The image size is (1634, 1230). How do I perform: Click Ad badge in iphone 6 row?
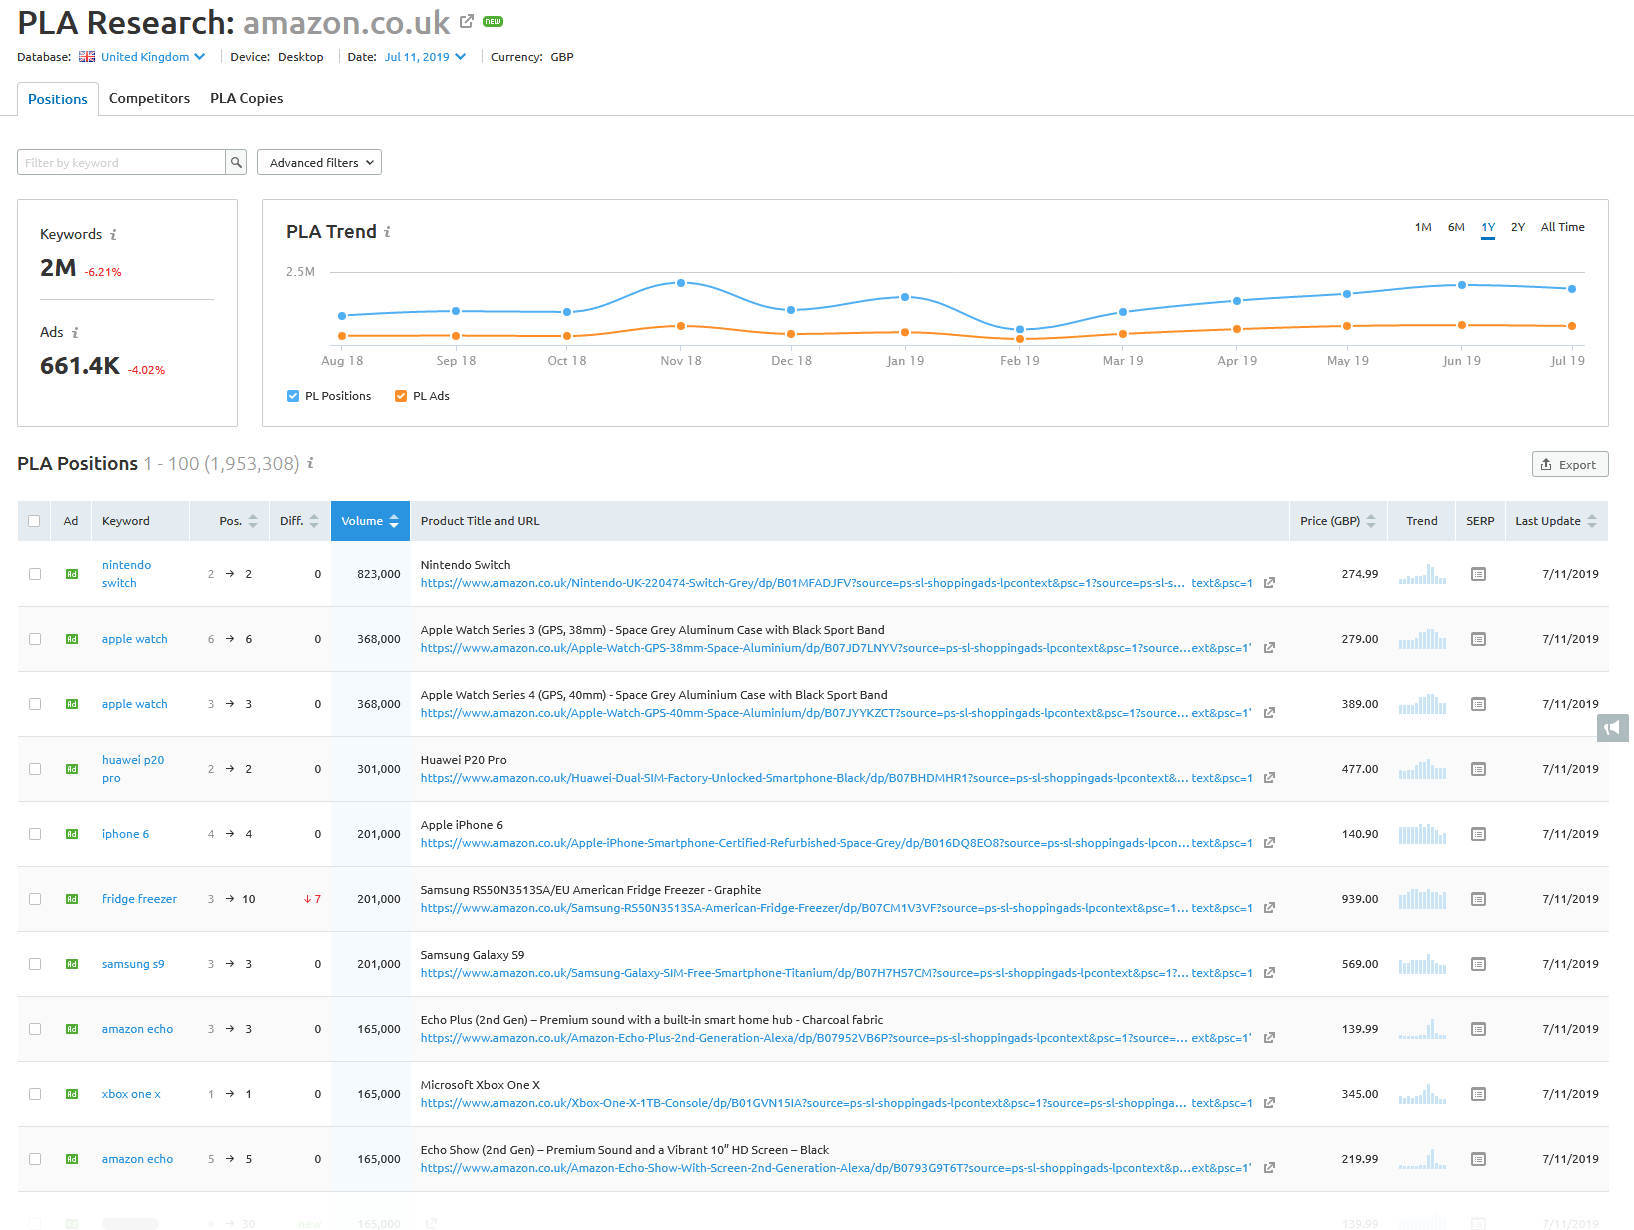72,834
